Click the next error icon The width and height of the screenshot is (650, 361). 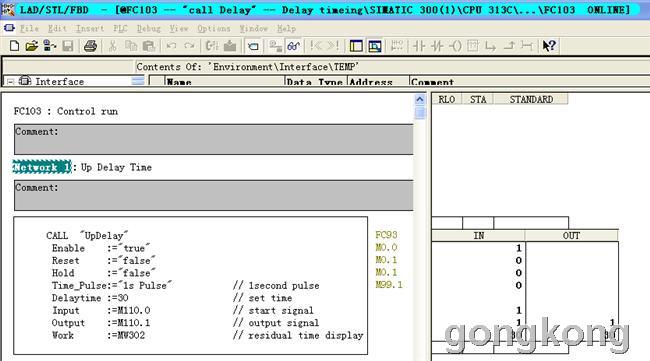pyautogui.click(x=333, y=46)
